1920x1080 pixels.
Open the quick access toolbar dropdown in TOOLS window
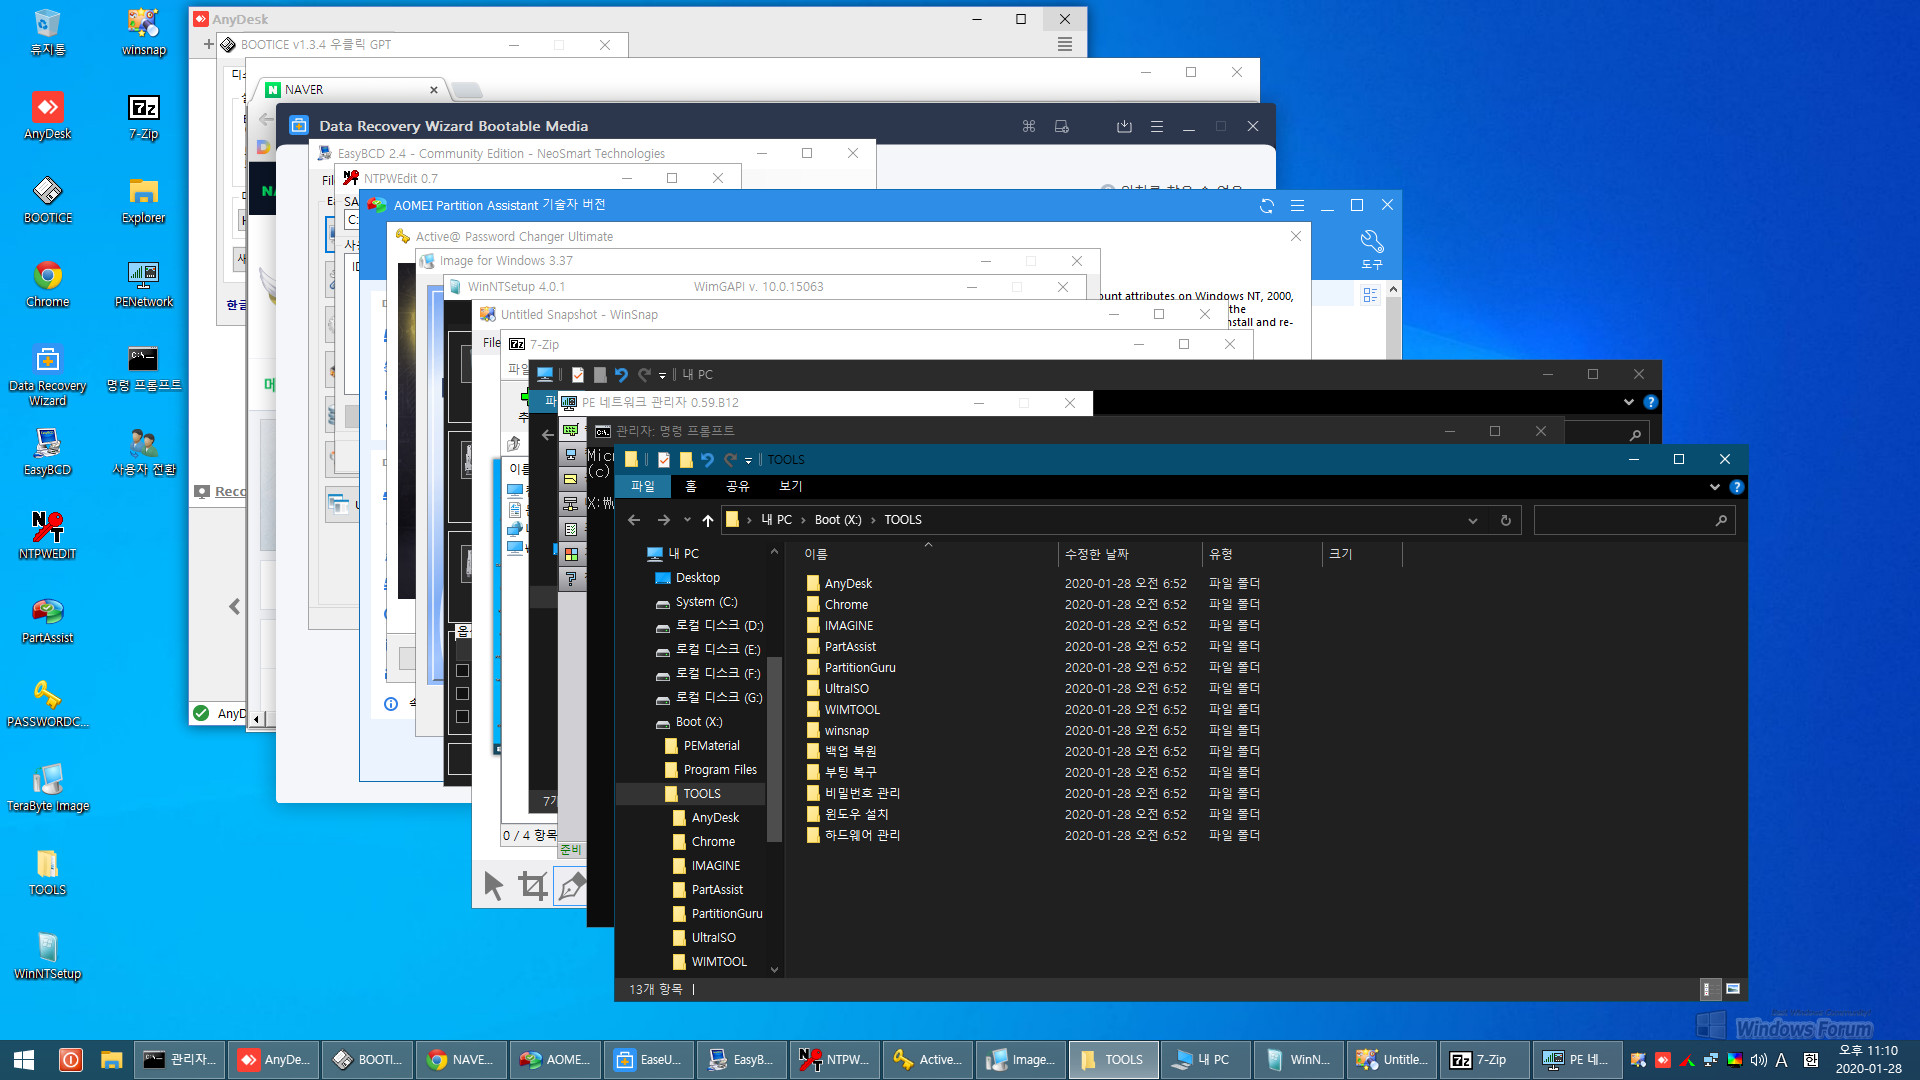click(x=748, y=460)
